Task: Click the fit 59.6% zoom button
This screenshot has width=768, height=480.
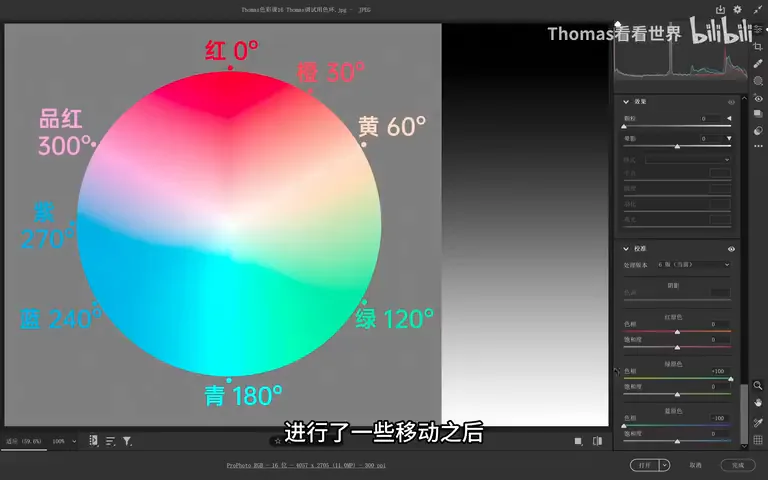Action: (24, 441)
